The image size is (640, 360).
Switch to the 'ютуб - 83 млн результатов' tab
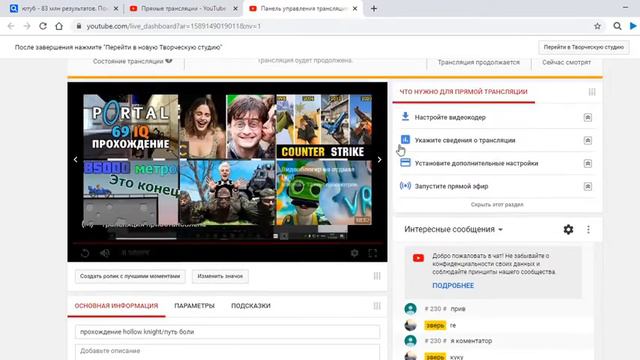64,8
